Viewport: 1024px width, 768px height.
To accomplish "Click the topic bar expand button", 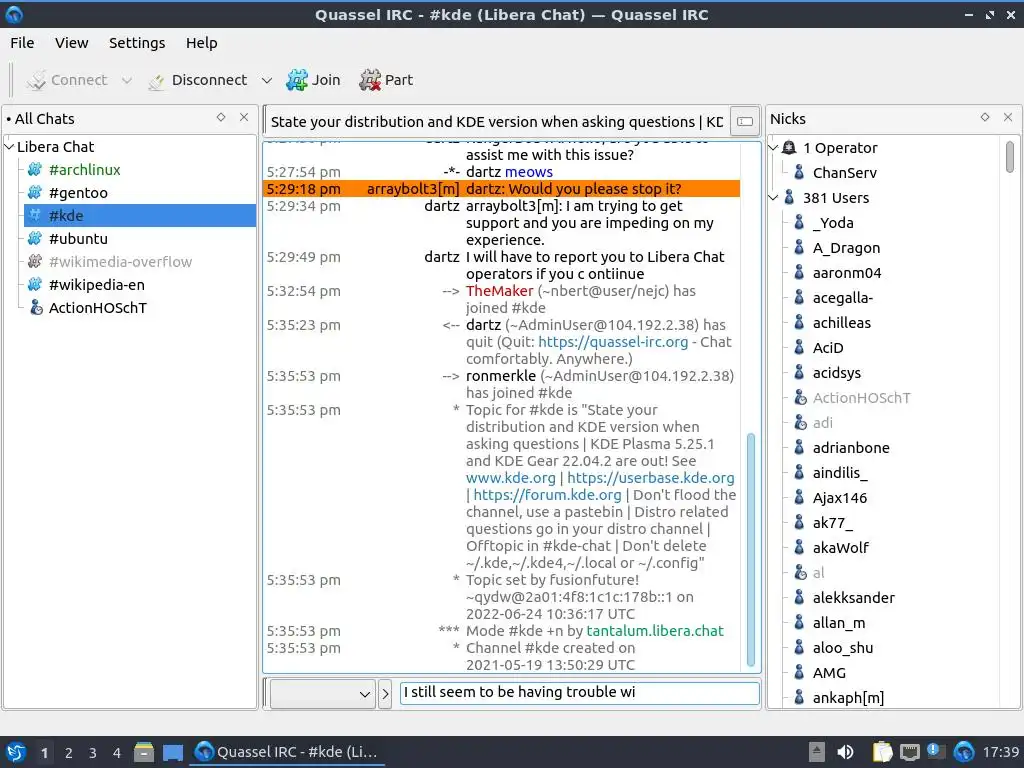I will pos(744,121).
